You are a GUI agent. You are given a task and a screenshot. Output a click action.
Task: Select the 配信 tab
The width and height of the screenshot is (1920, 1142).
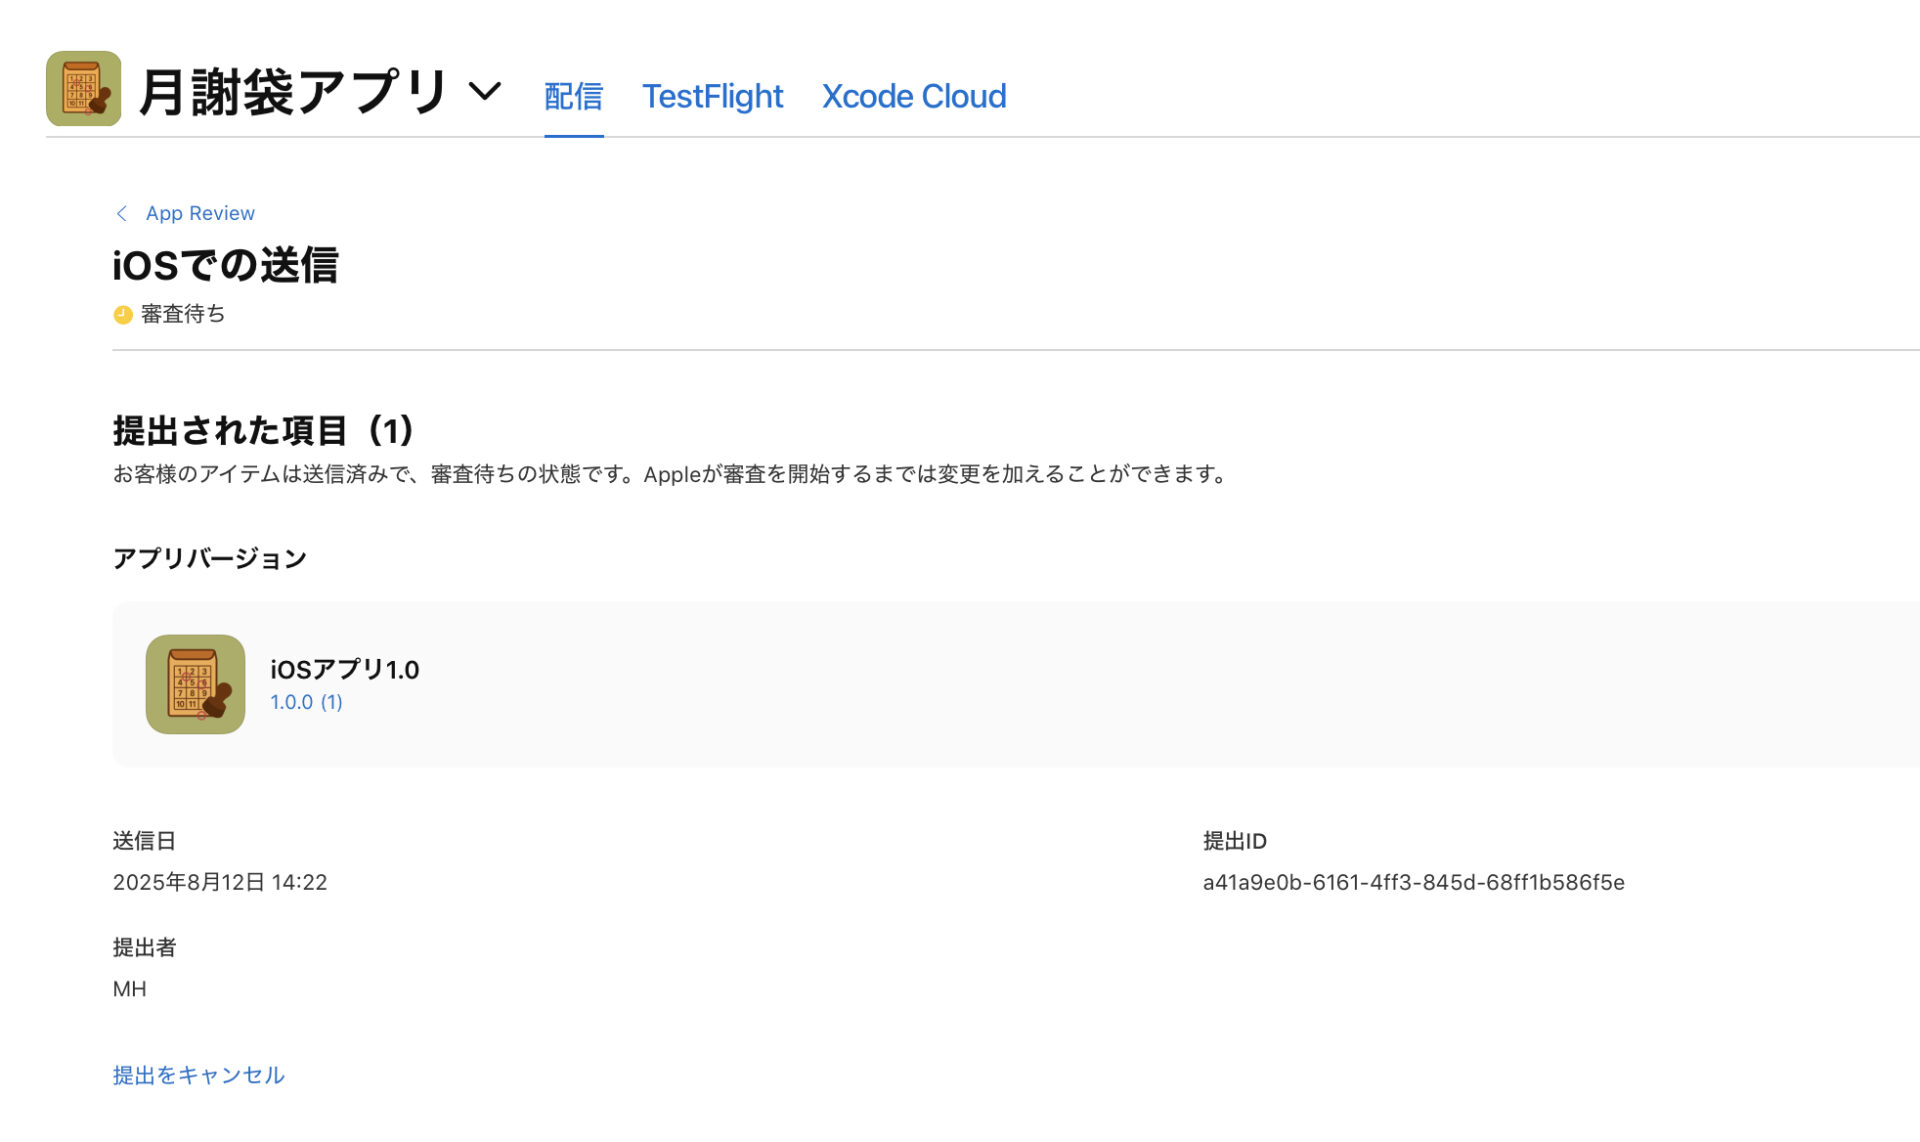coord(573,96)
